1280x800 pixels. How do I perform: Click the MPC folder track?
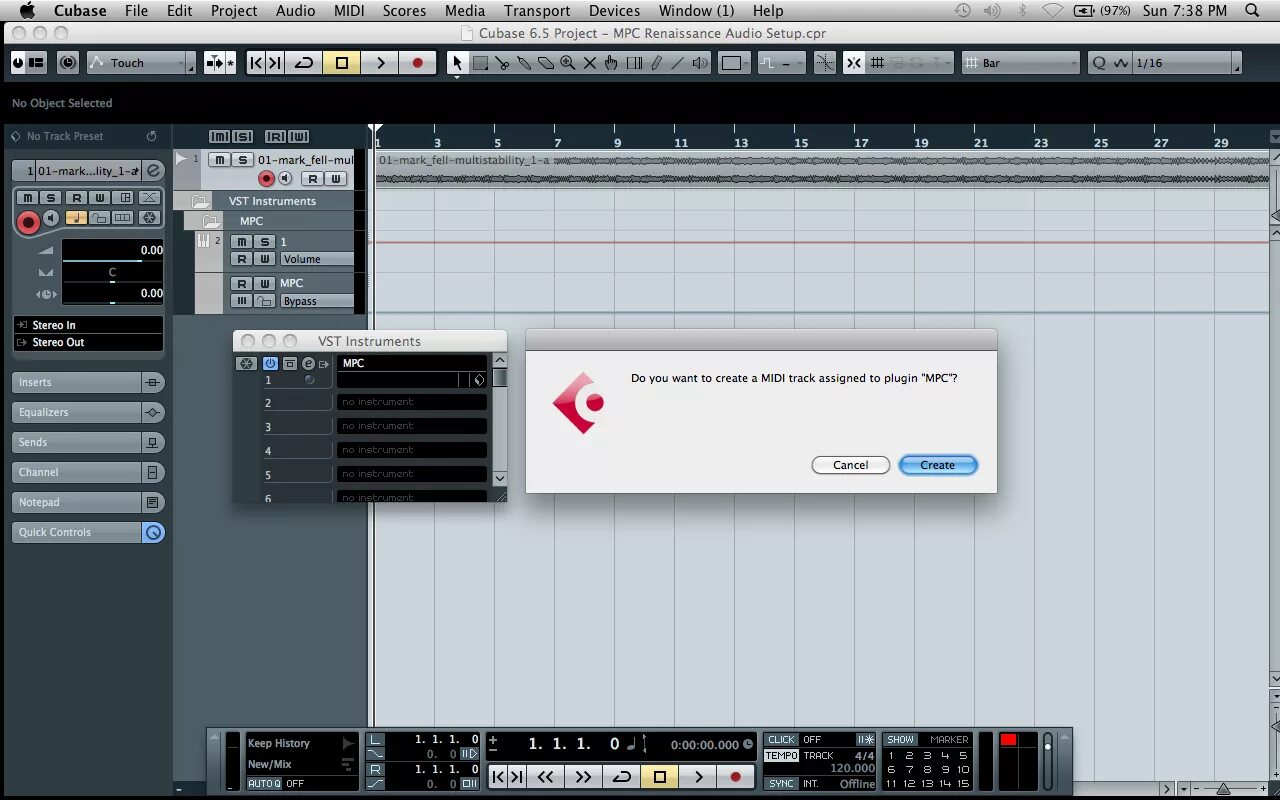point(251,221)
